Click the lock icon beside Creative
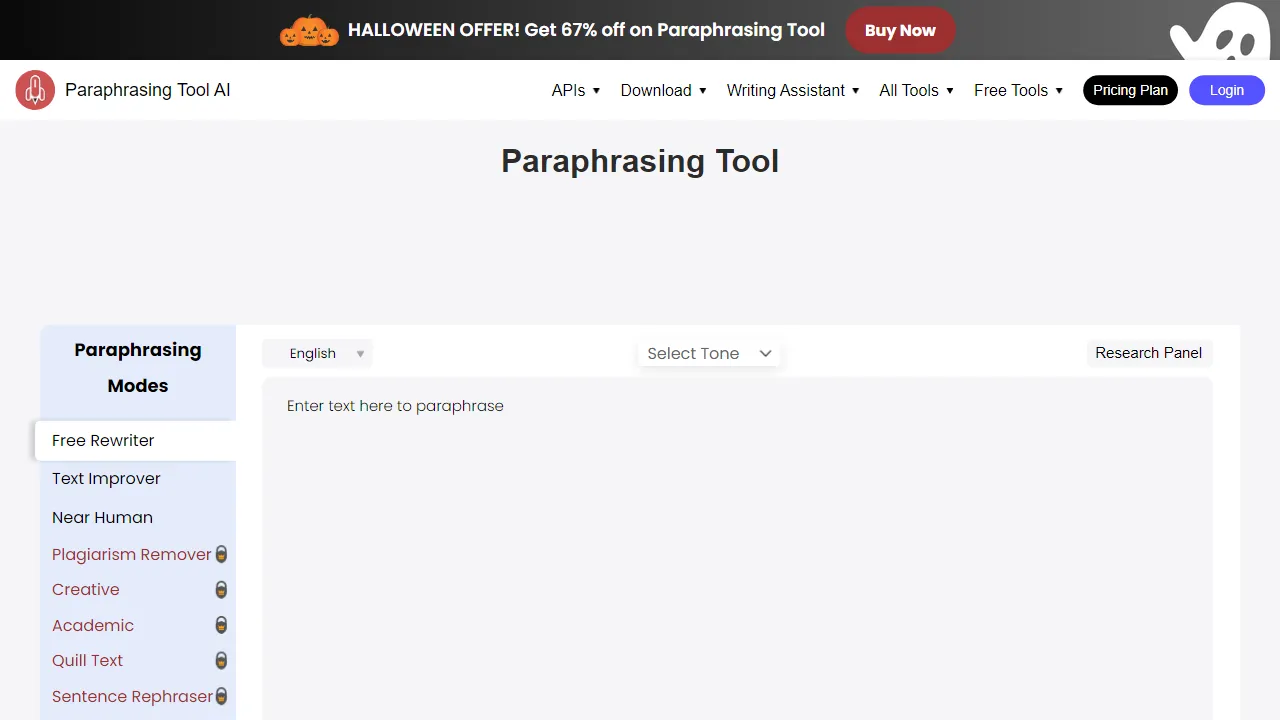 pos(222,590)
